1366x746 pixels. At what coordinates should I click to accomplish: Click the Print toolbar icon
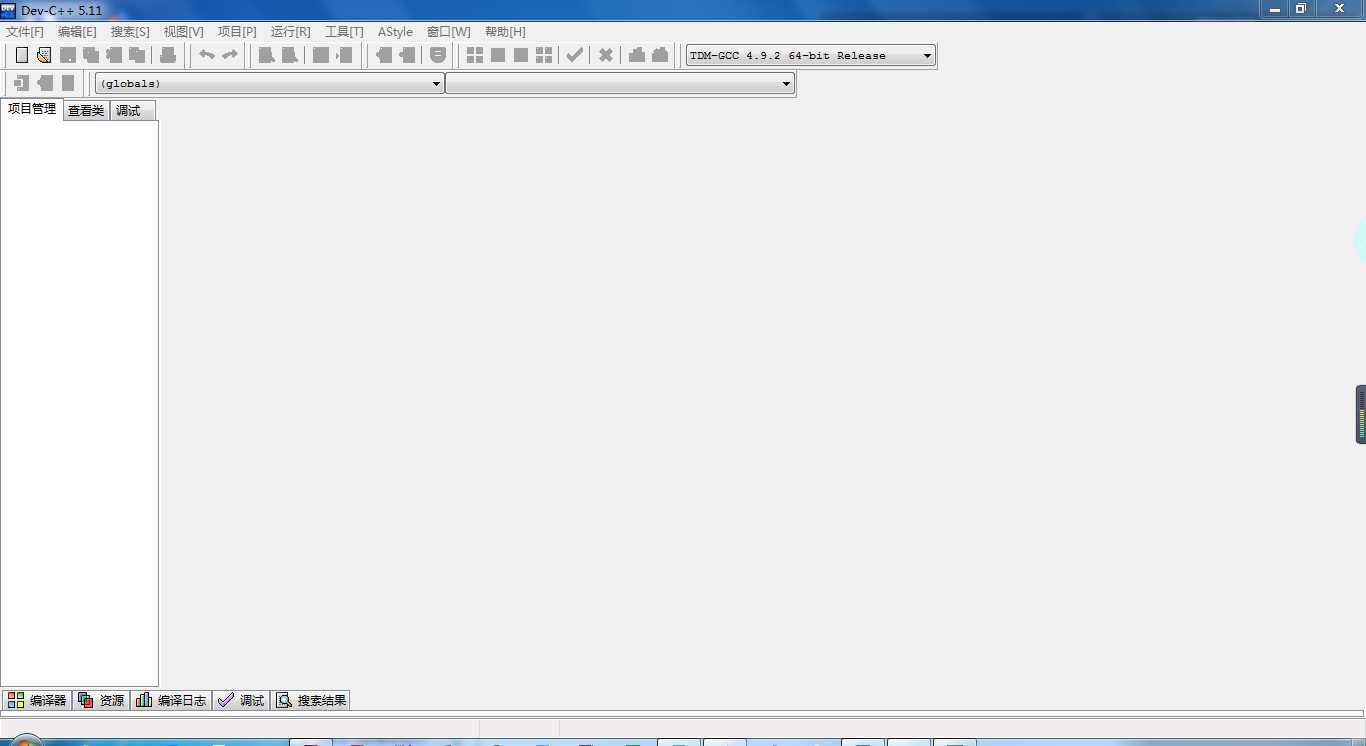click(168, 55)
